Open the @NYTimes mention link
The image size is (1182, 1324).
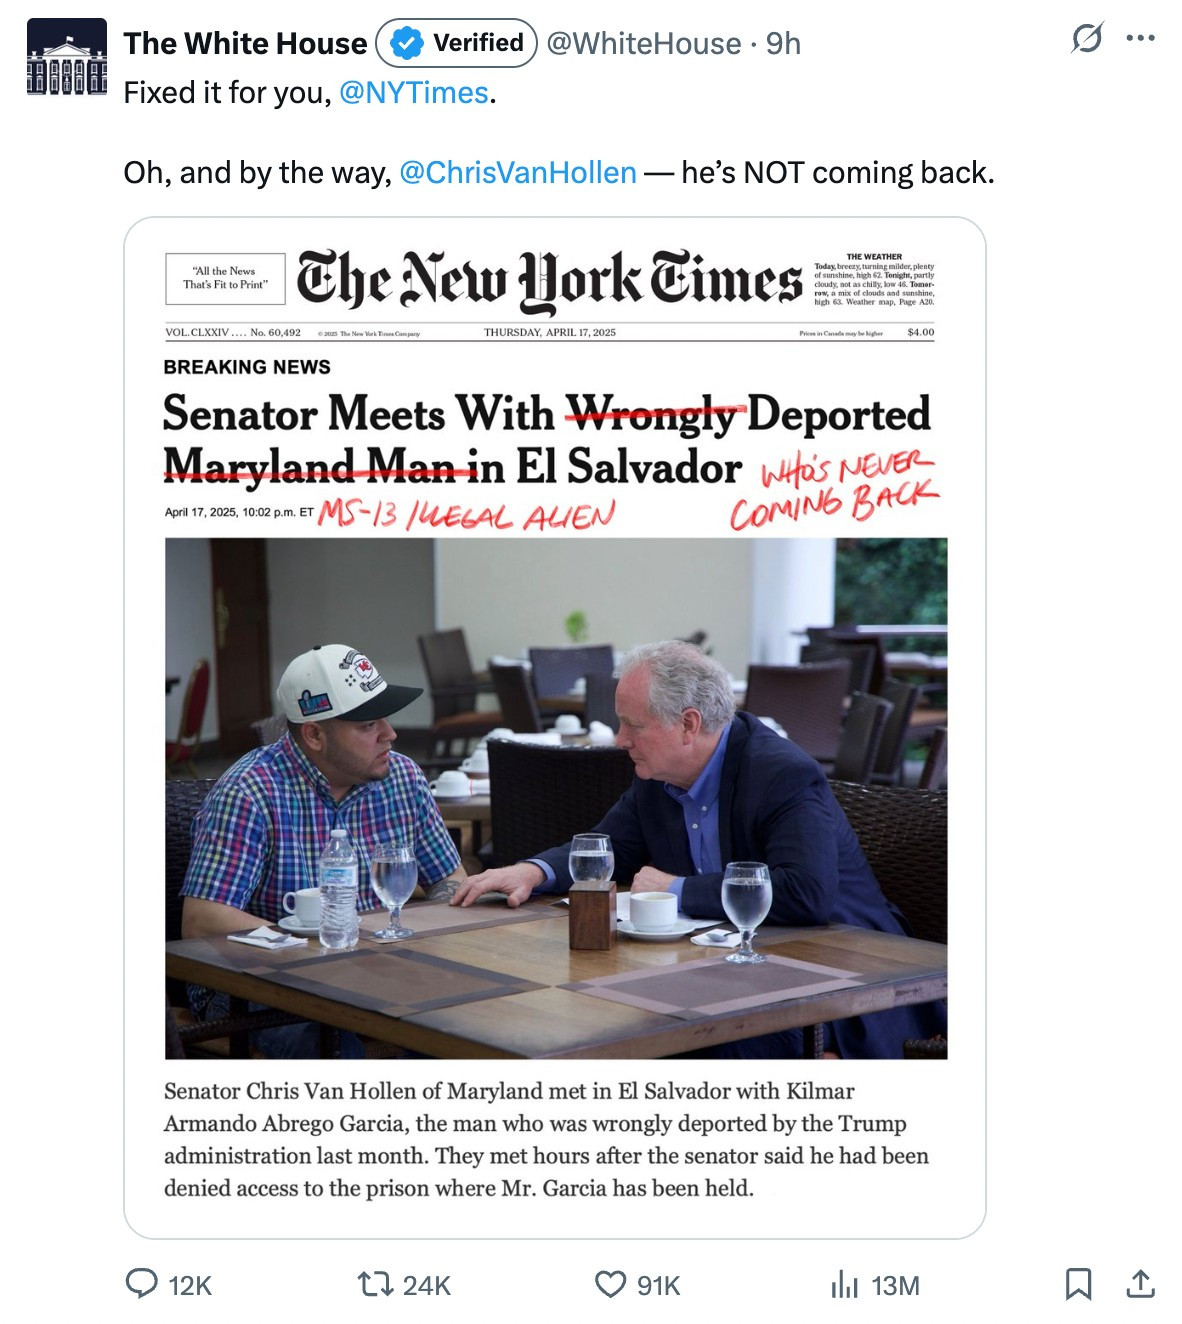(x=414, y=93)
